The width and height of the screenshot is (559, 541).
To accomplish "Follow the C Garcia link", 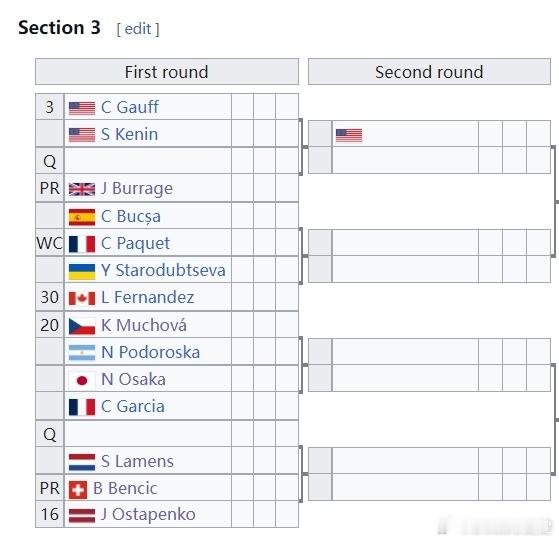I will [133, 406].
